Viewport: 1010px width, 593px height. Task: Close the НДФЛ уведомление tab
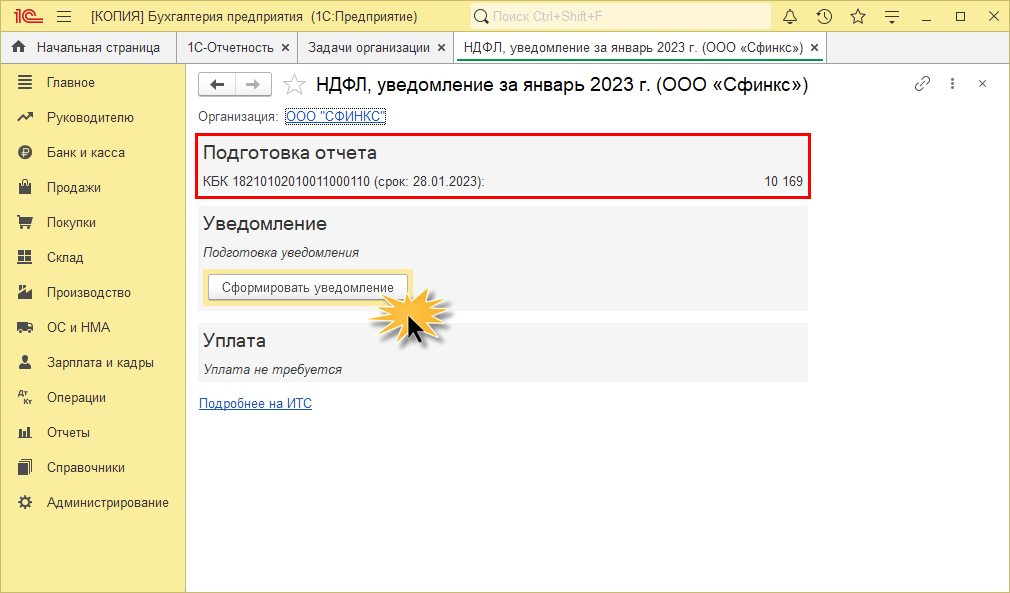click(x=814, y=48)
